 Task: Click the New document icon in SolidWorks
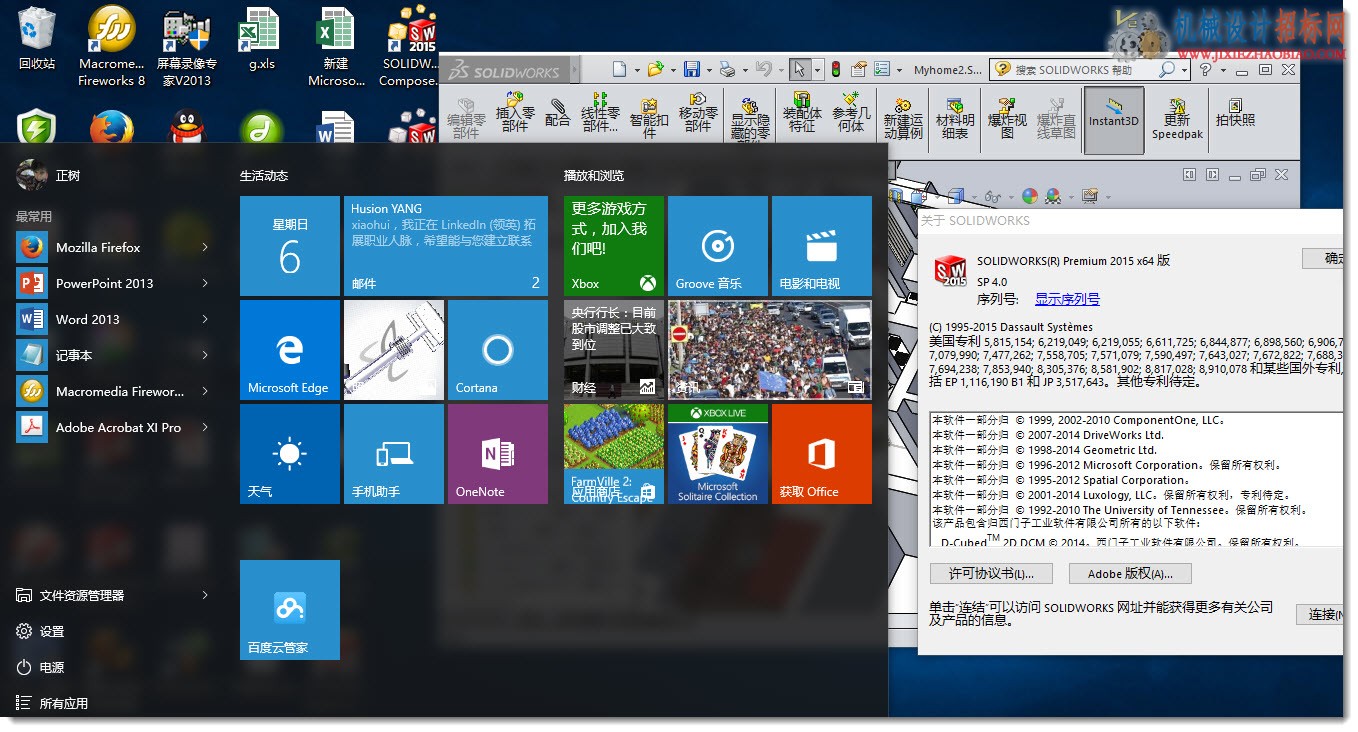tap(620, 69)
